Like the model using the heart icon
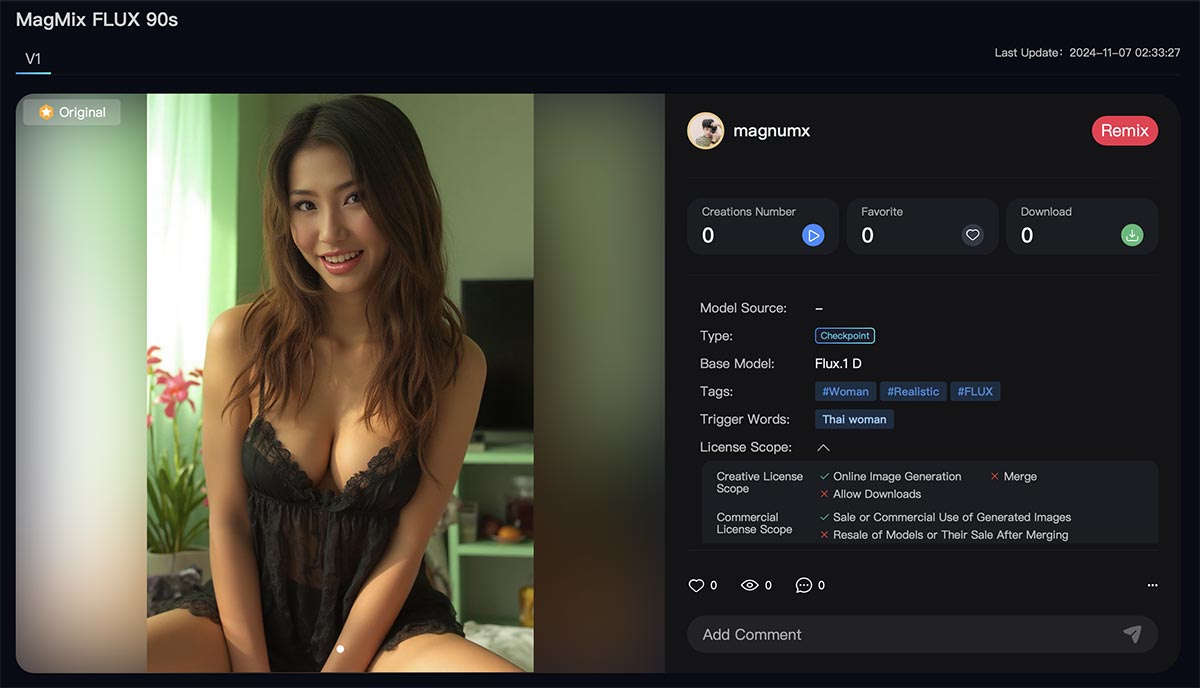Image resolution: width=1200 pixels, height=688 pixels. [x=697, y=586]
